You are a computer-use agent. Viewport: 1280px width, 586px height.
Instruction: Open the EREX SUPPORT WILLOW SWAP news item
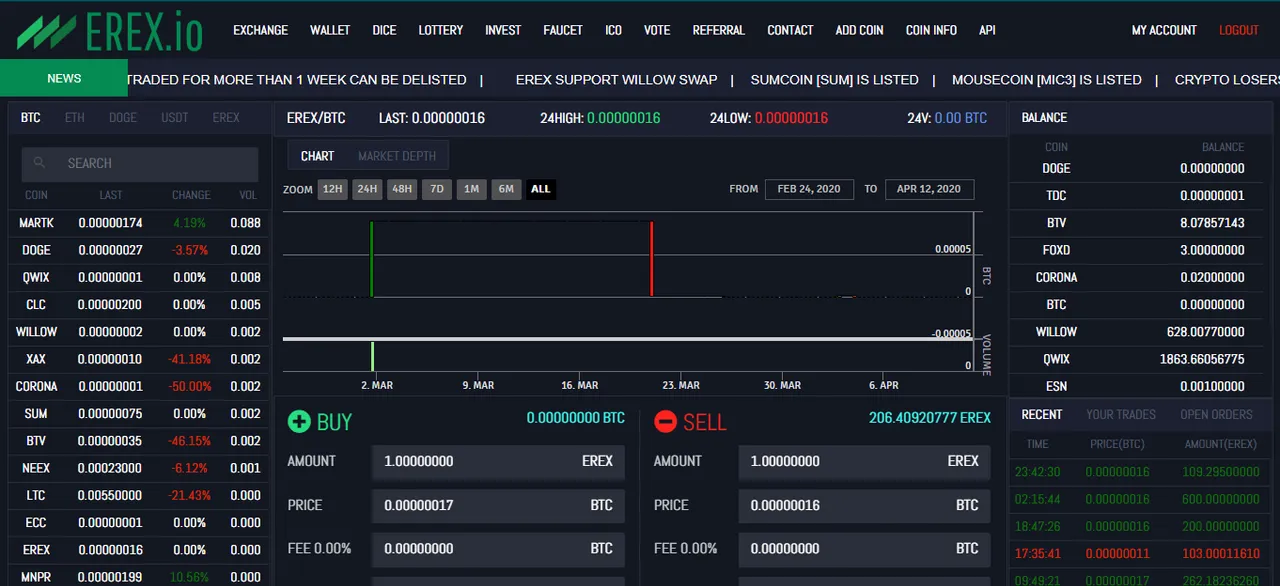point(616,79)
